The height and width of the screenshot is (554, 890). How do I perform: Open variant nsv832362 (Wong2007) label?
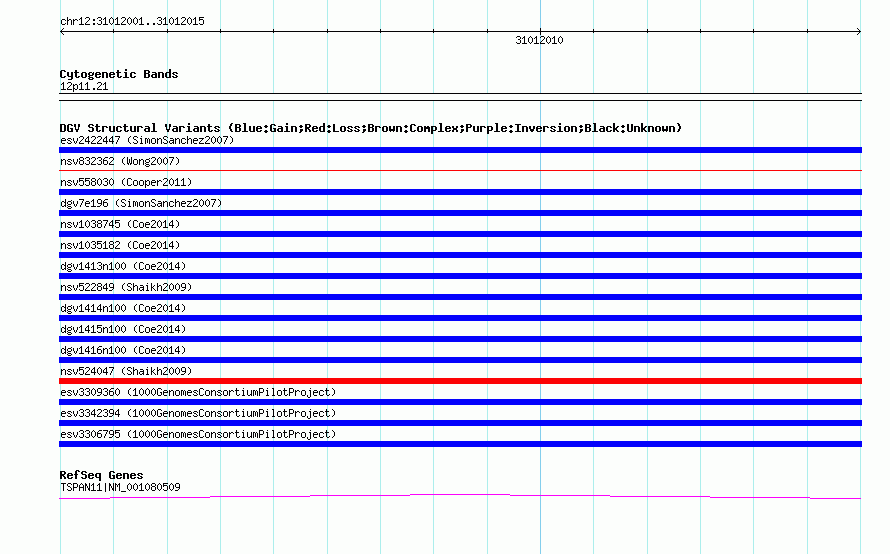120,161
